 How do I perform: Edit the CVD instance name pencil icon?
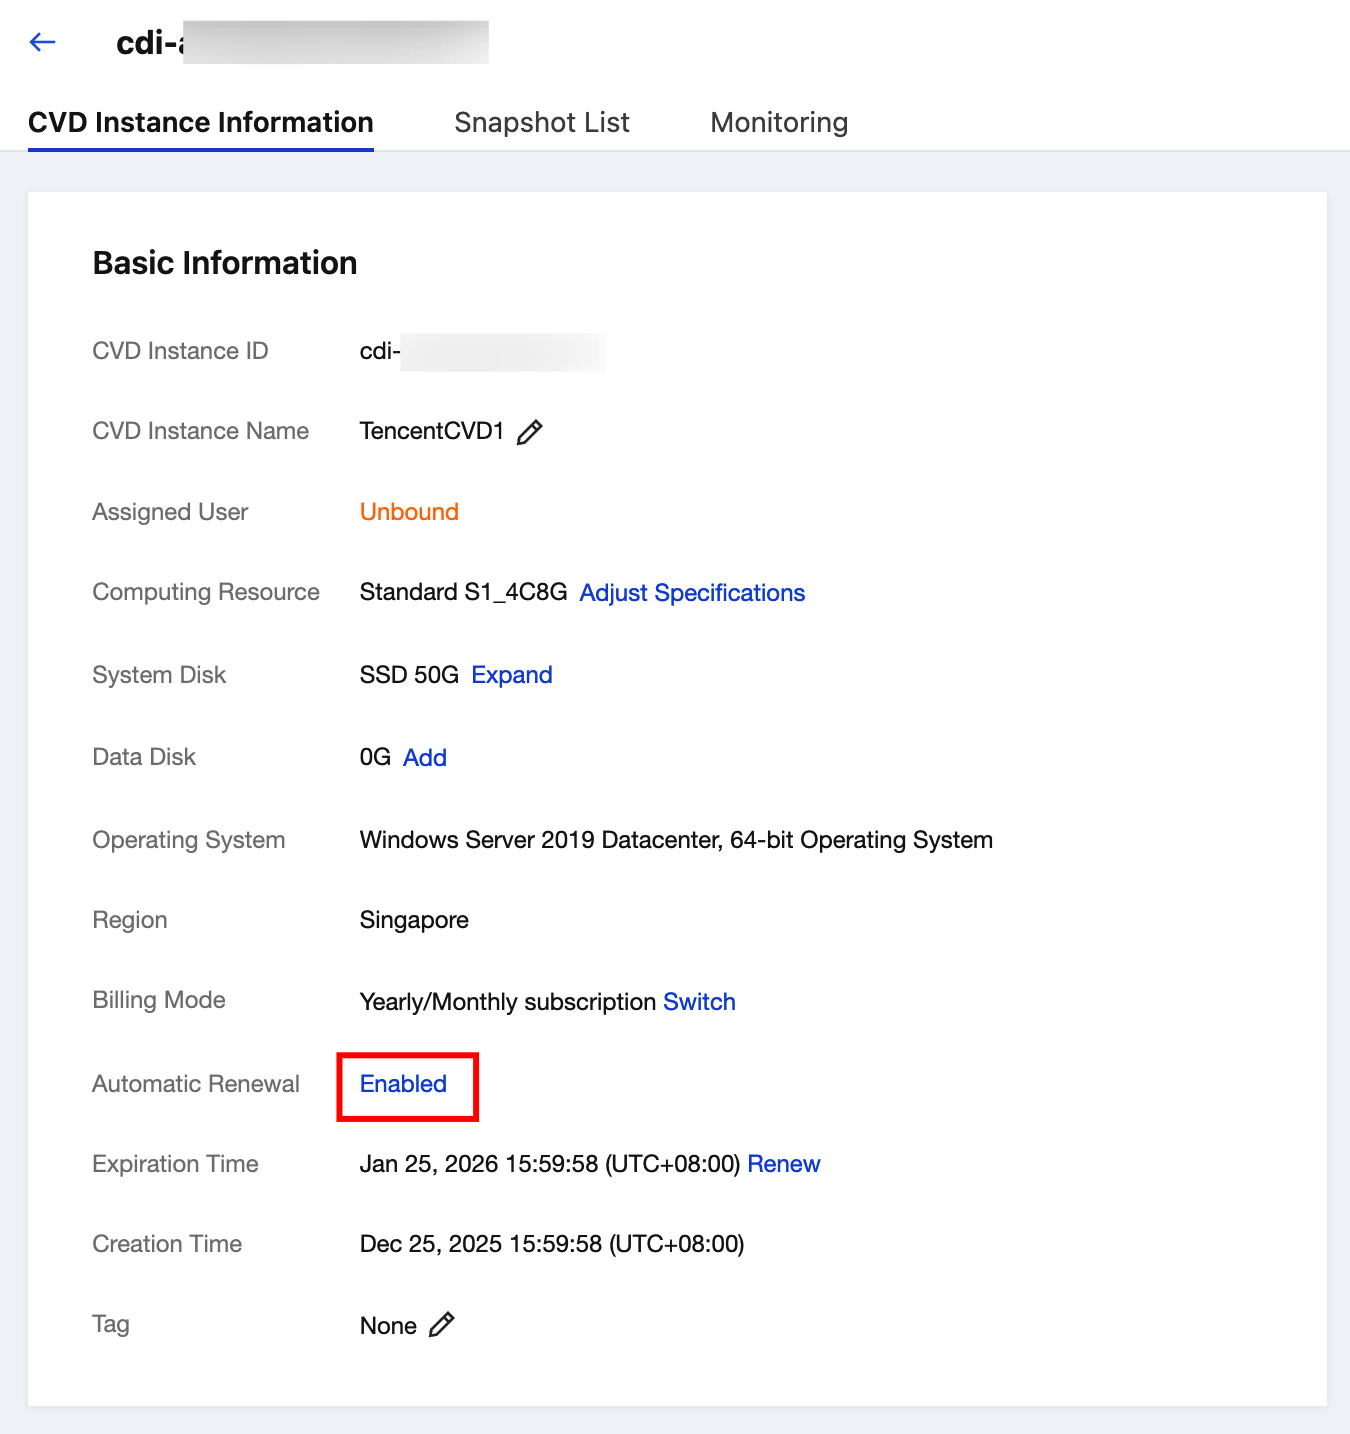click(530, 432)
